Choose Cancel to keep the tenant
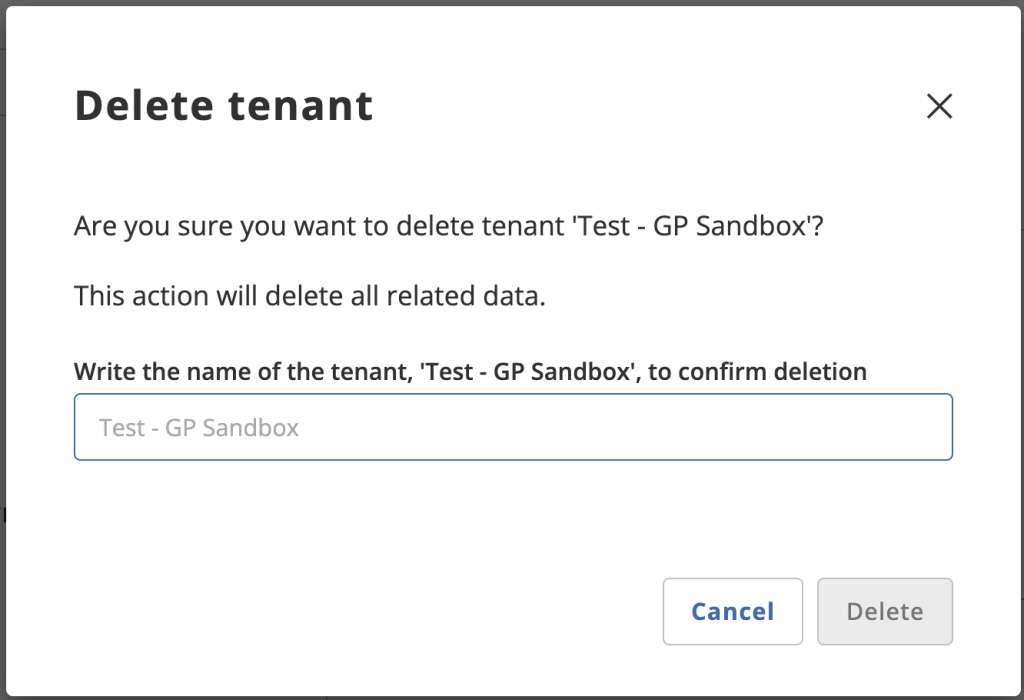Screen dimensions: 1024x700 coord(732,611)
